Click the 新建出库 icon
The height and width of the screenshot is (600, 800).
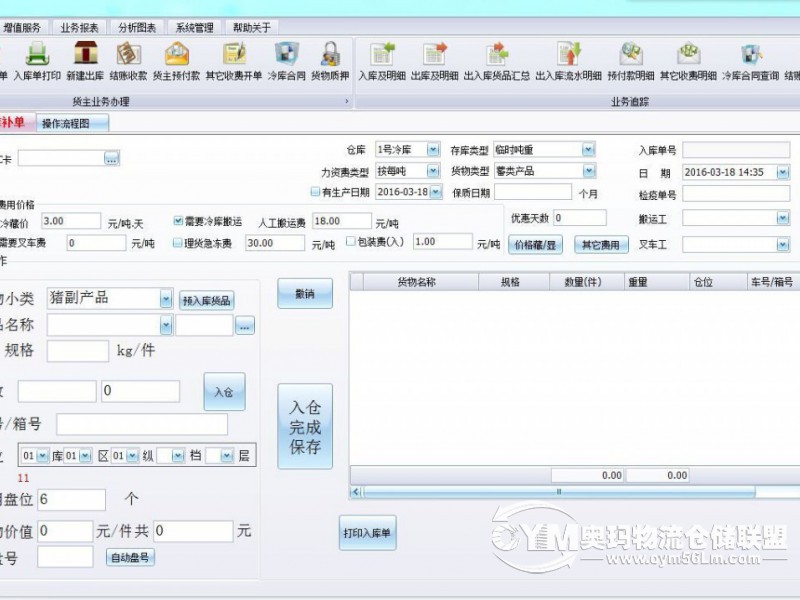point(85,61)
